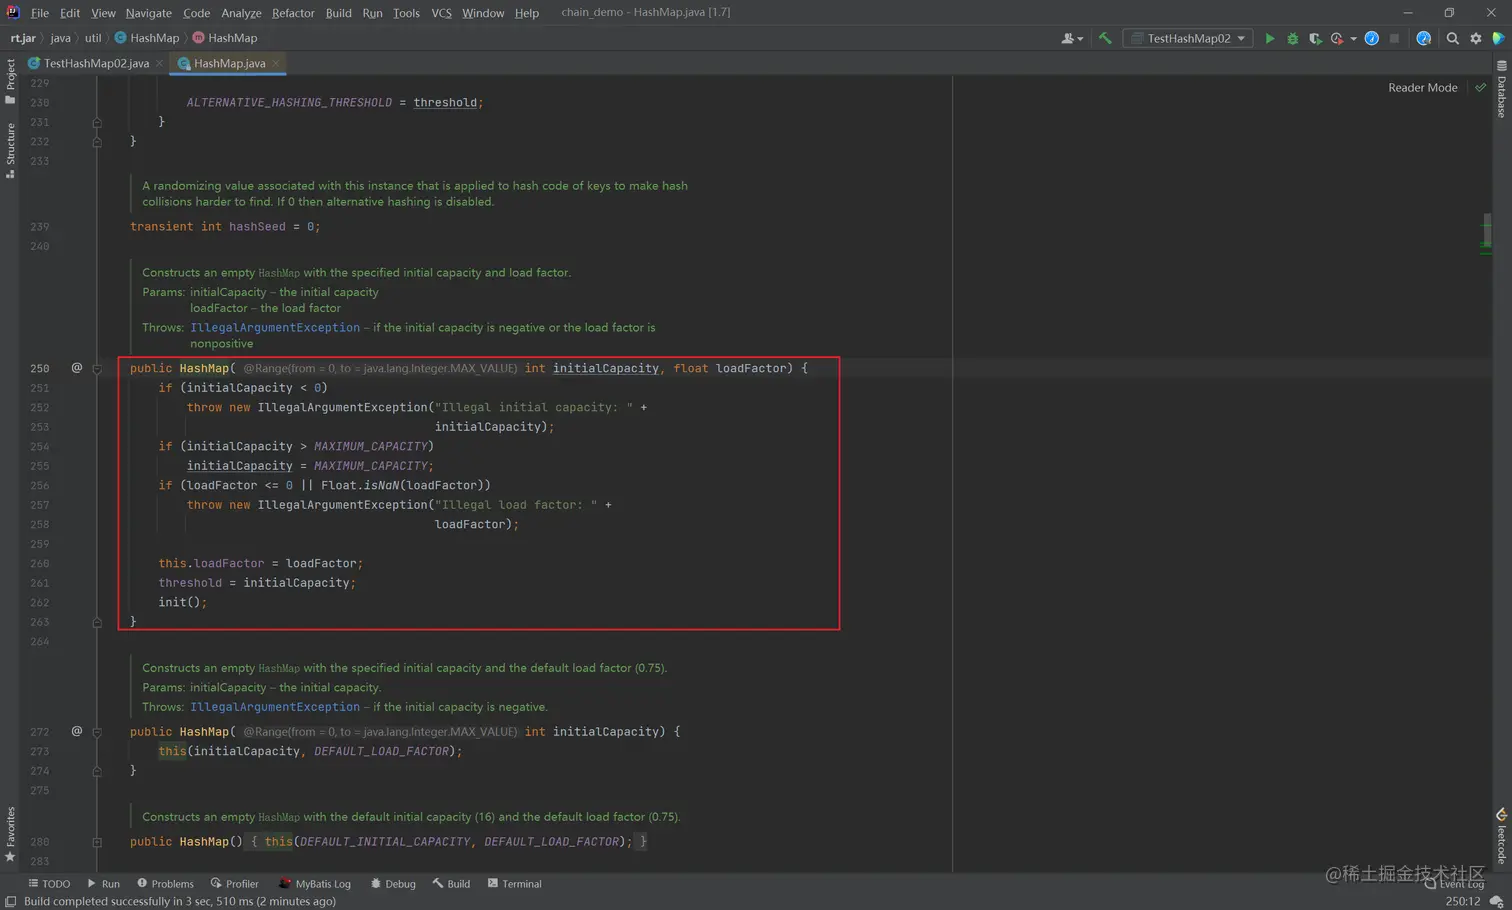Click the status bar icon beside 250:12
1512x910 pixels.
(1497, 901)
